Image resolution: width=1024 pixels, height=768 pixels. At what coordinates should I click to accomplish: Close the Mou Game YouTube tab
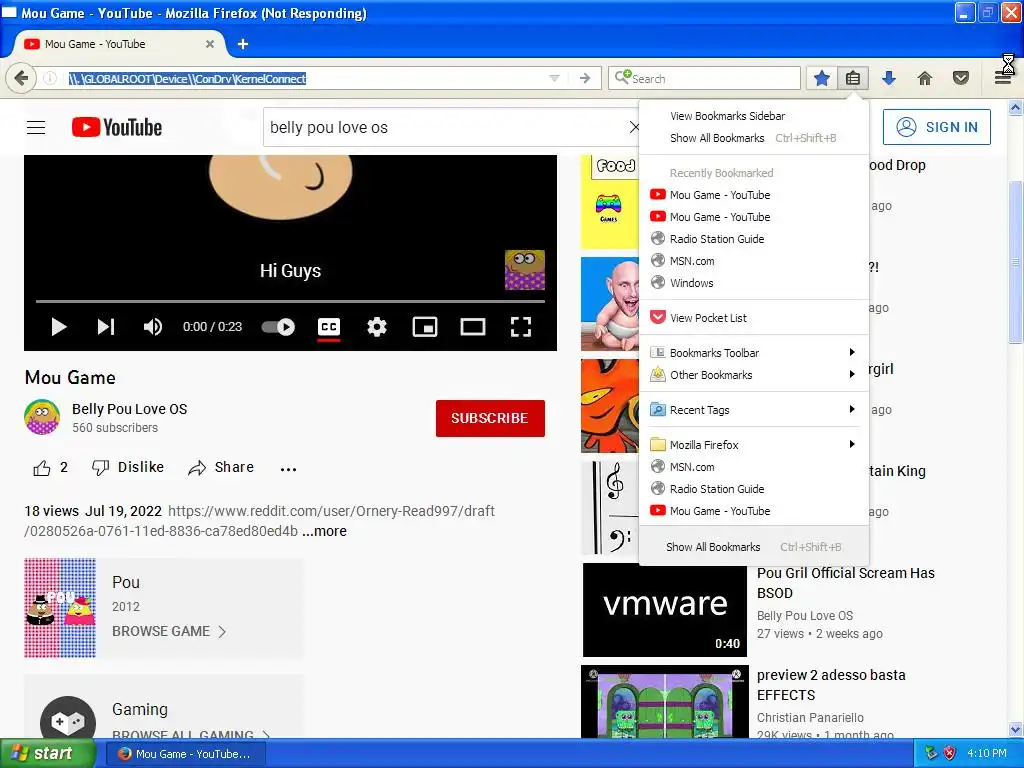pyautogui.click(x=210, y=44)
